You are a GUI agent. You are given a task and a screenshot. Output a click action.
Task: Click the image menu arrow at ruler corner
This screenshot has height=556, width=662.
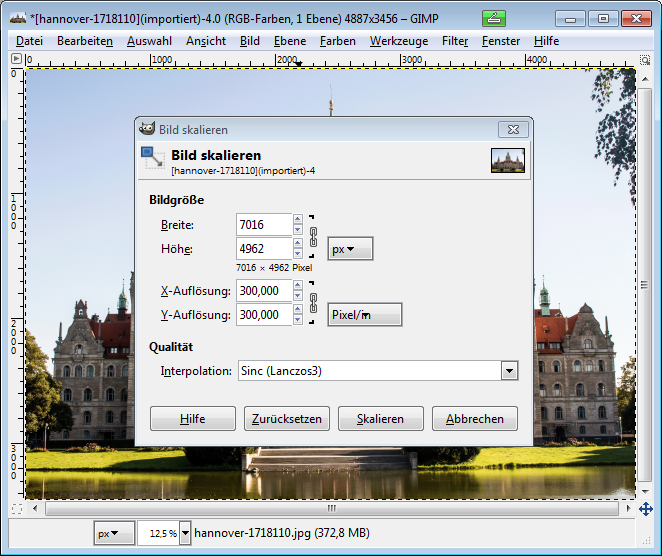(x=16, y=60)
